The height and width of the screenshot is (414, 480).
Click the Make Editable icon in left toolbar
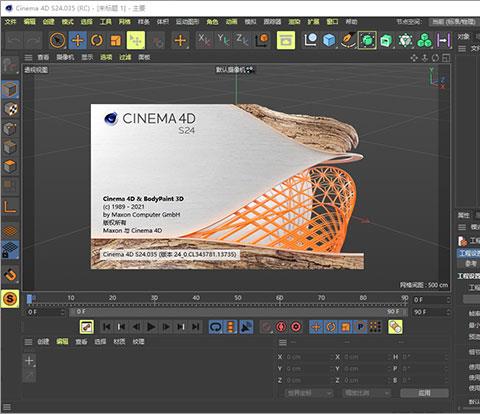click(x=10, y=65)
